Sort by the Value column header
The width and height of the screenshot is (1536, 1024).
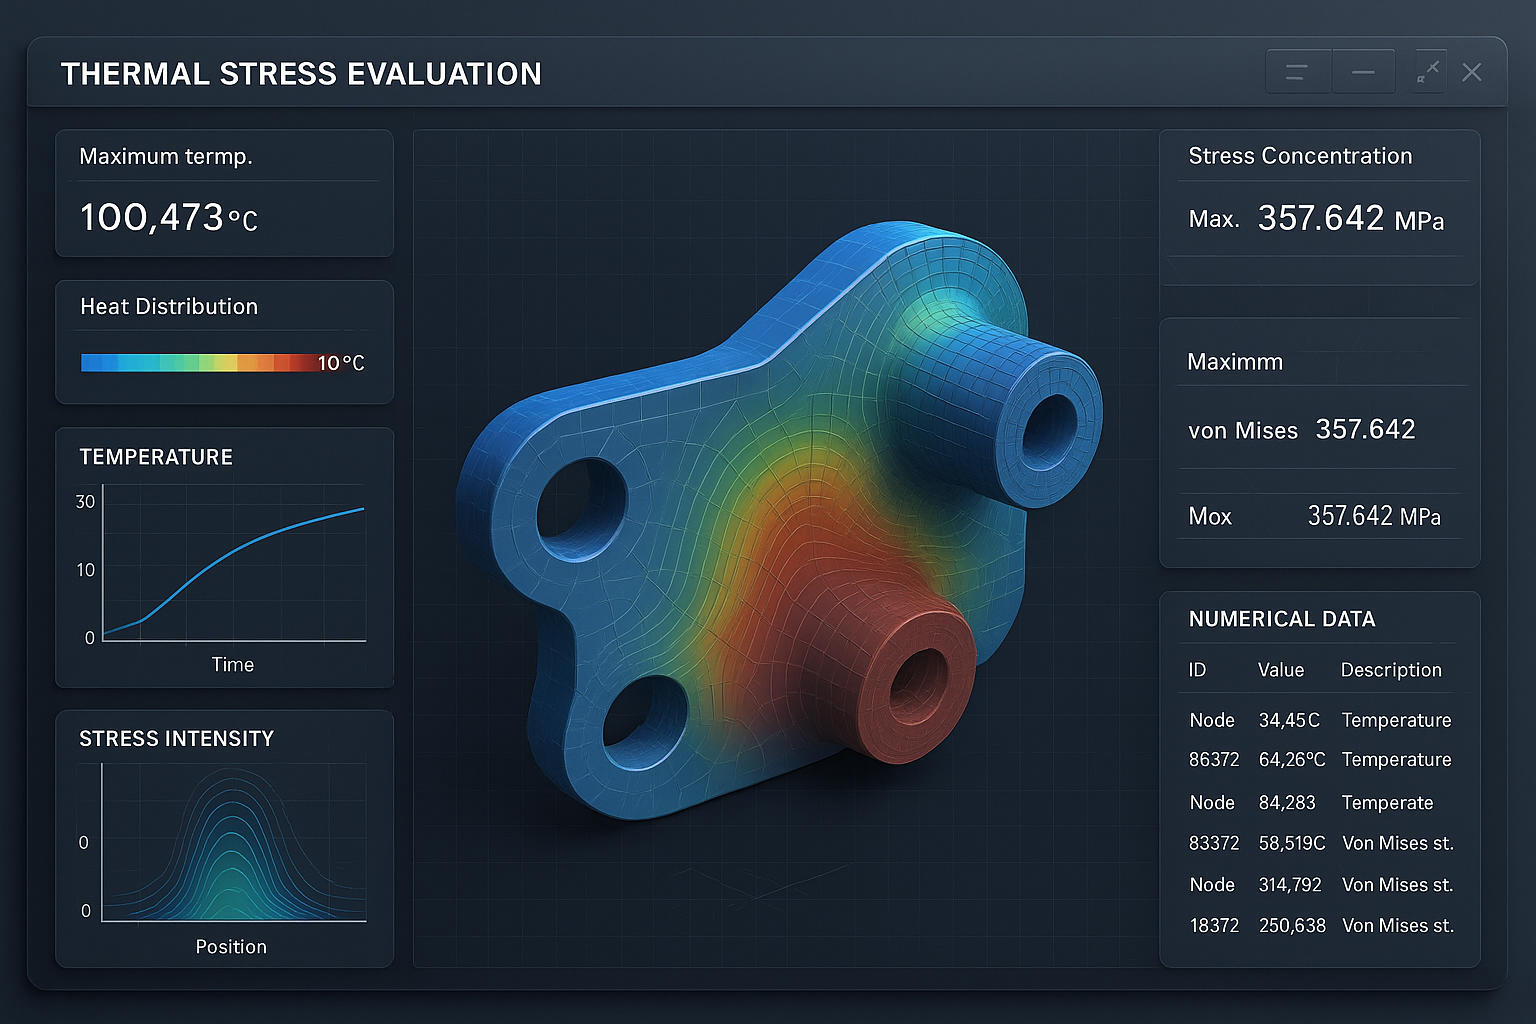[1280, 670]
